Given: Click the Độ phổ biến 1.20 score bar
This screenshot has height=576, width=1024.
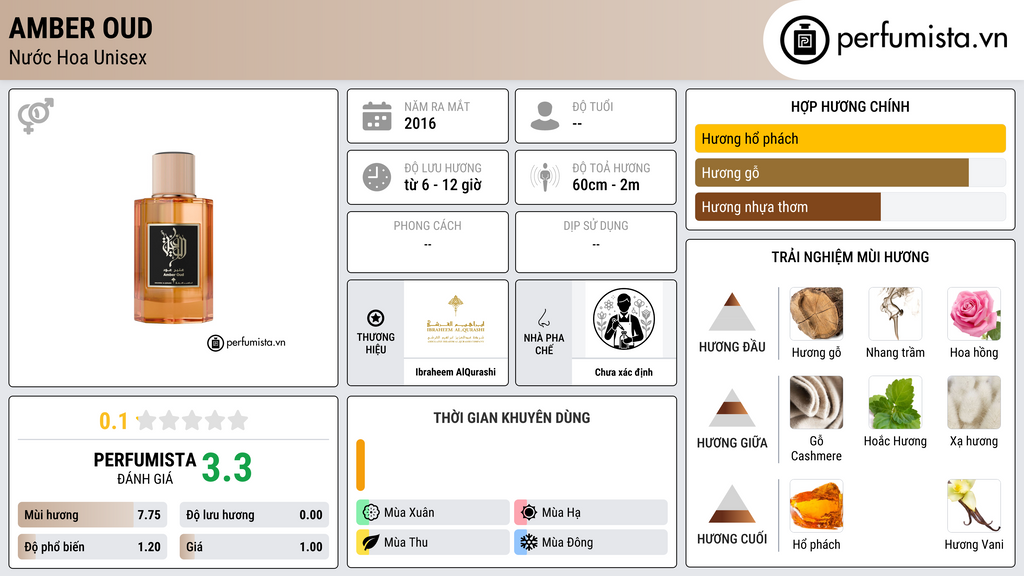Looking at the screenshot, I should [x=92, y=547].
